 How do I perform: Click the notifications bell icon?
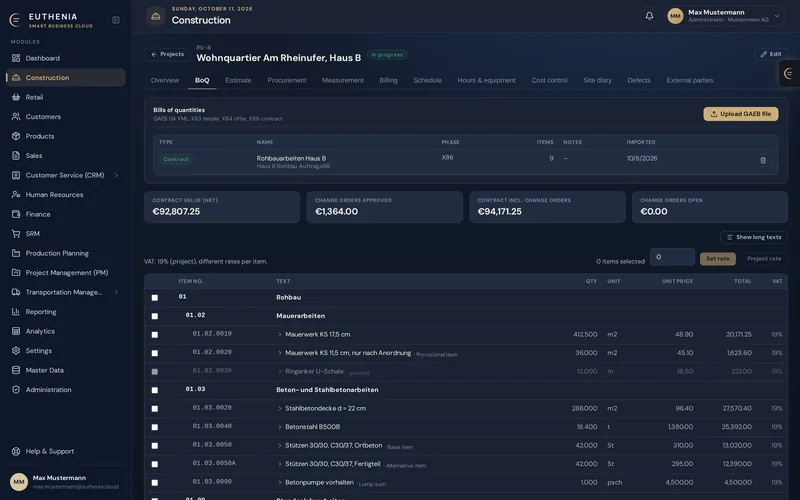649,16
